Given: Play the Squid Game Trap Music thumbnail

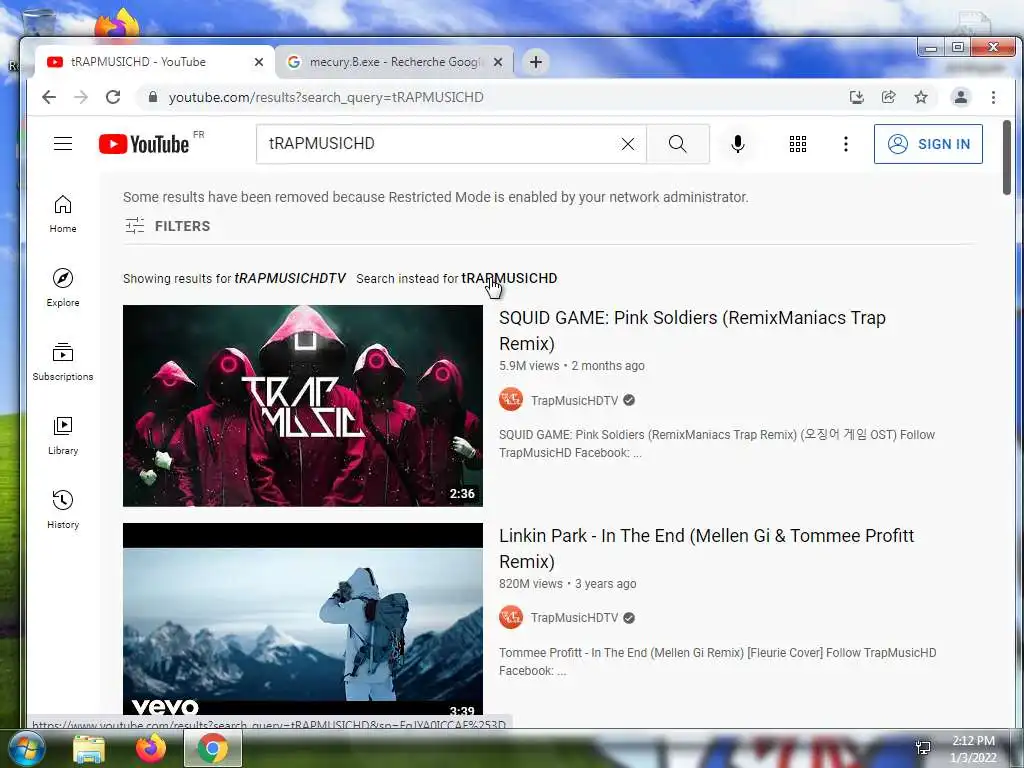Looking at the screenshot, I should coord(303,406).
